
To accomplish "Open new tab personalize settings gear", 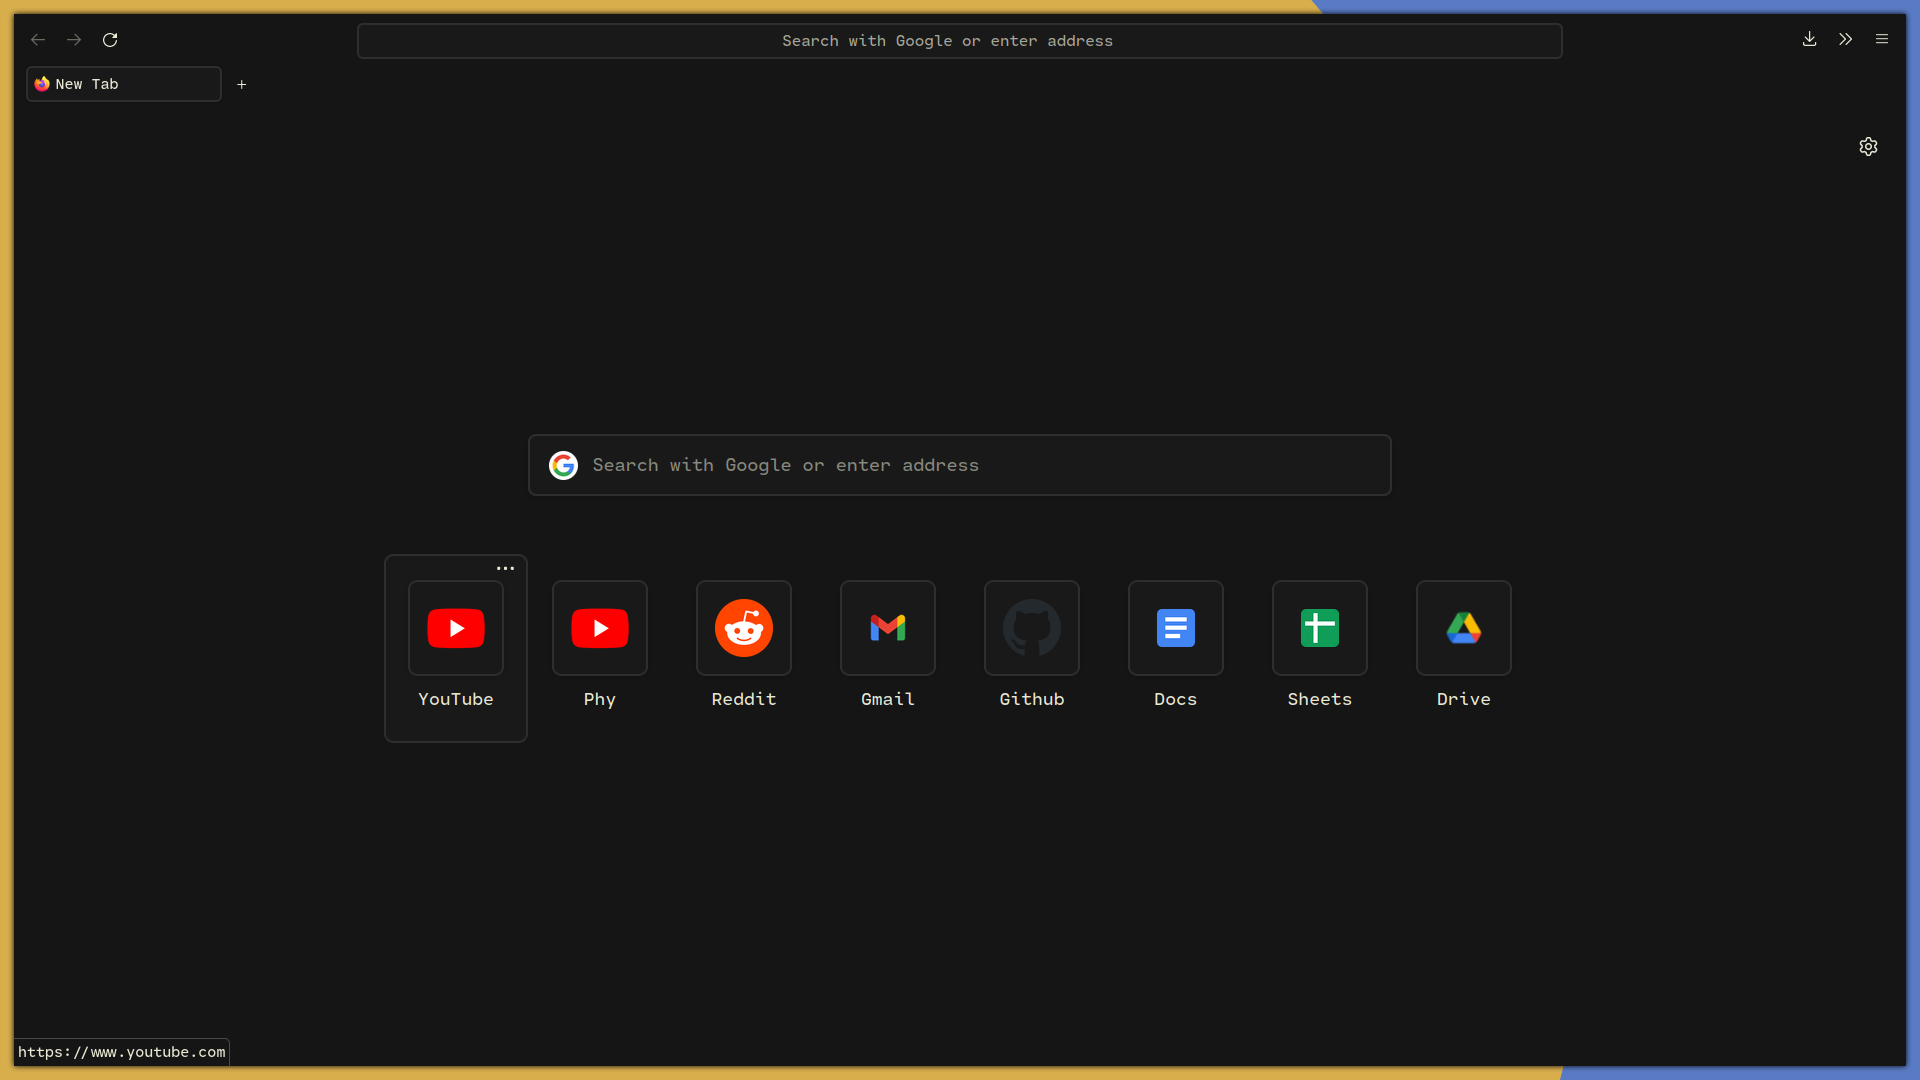I will [x=1868, y=147].
